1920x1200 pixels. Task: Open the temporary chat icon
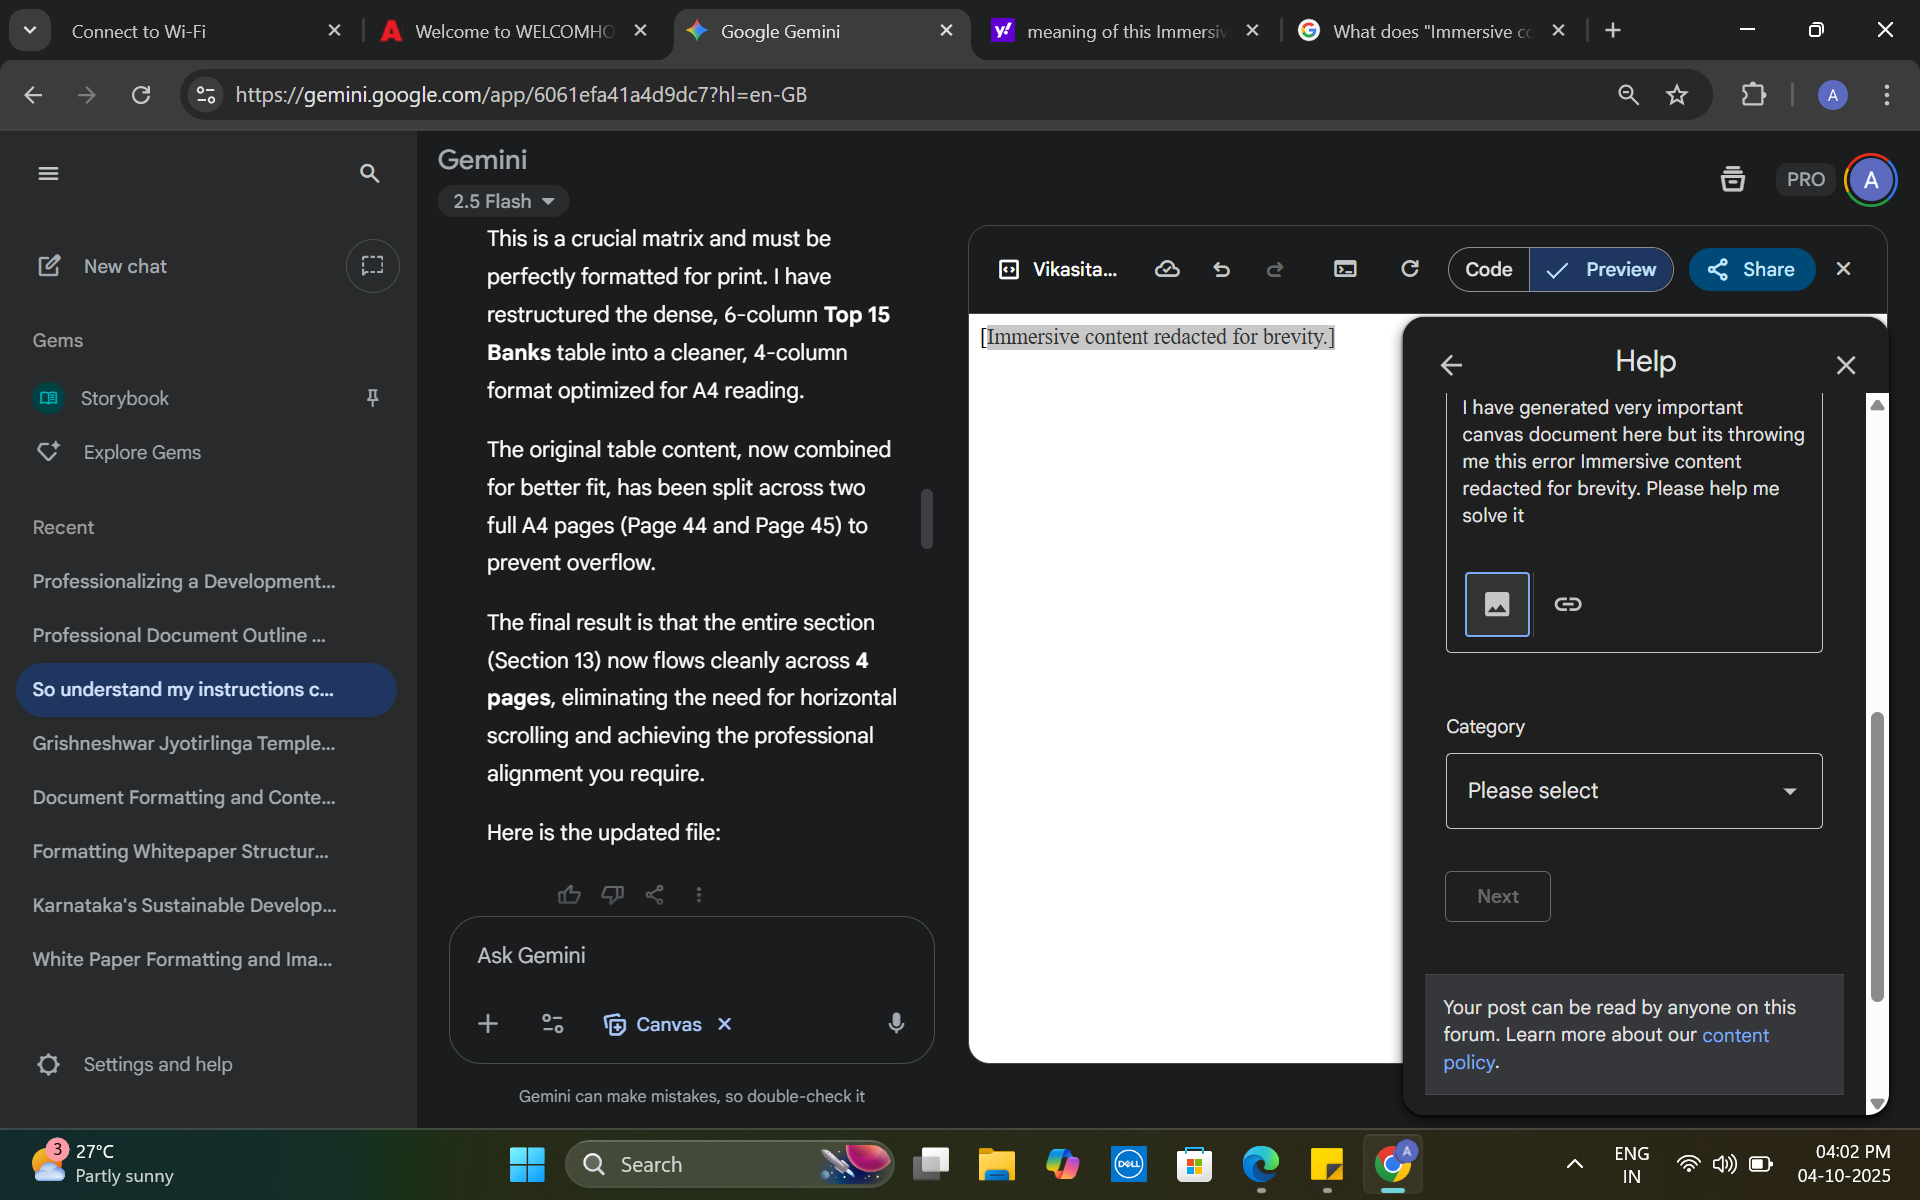coord(372,266)
